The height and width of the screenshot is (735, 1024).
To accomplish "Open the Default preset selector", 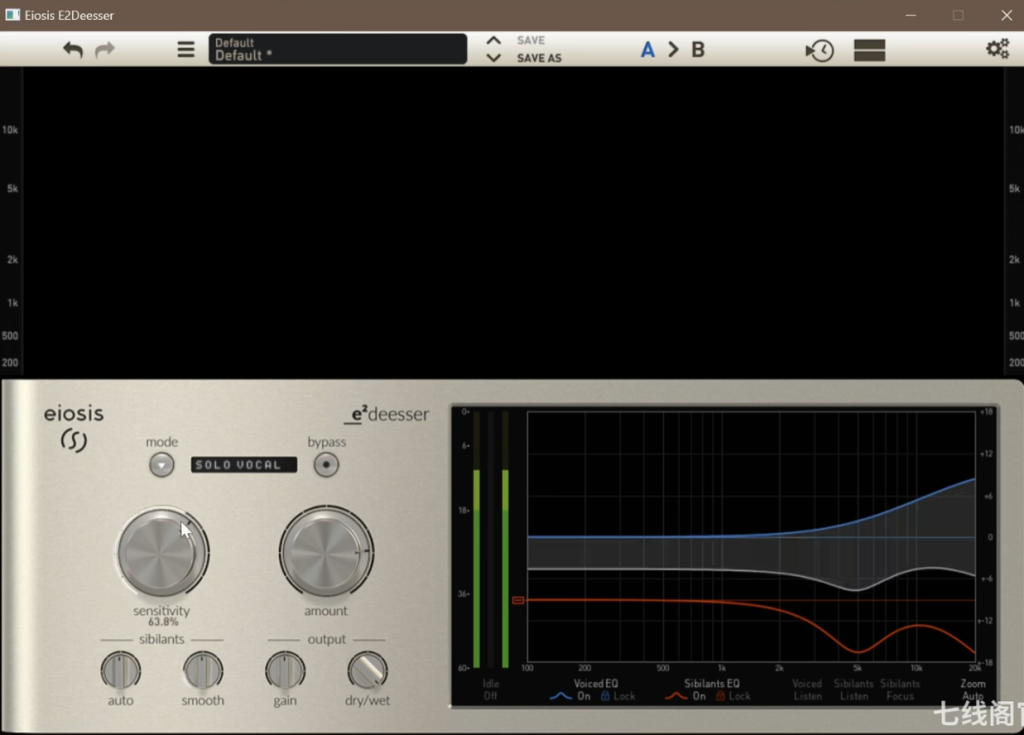I will (x=337, y=49).
